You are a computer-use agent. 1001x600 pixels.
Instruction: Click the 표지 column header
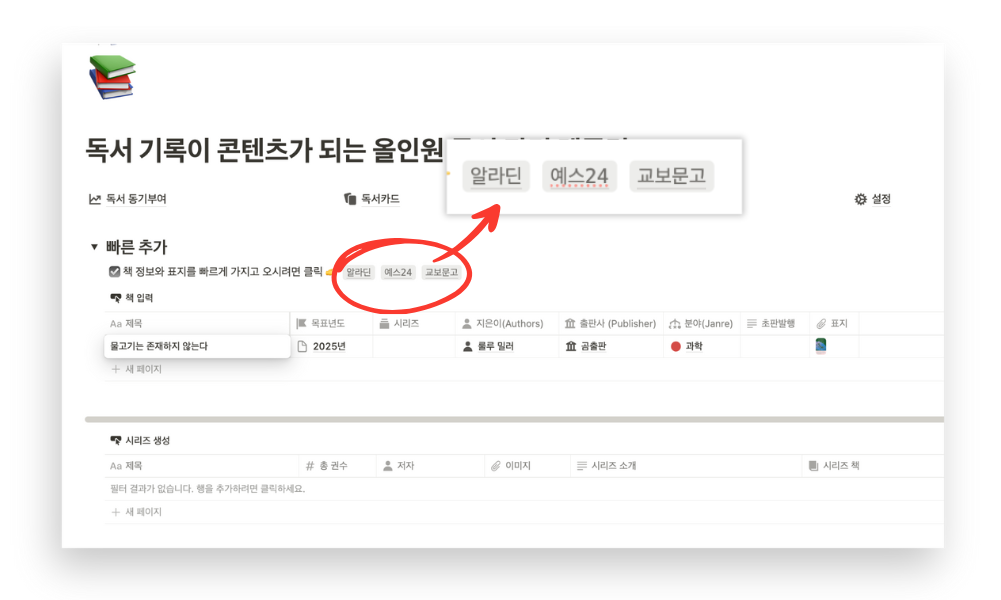tap(832, 324)
